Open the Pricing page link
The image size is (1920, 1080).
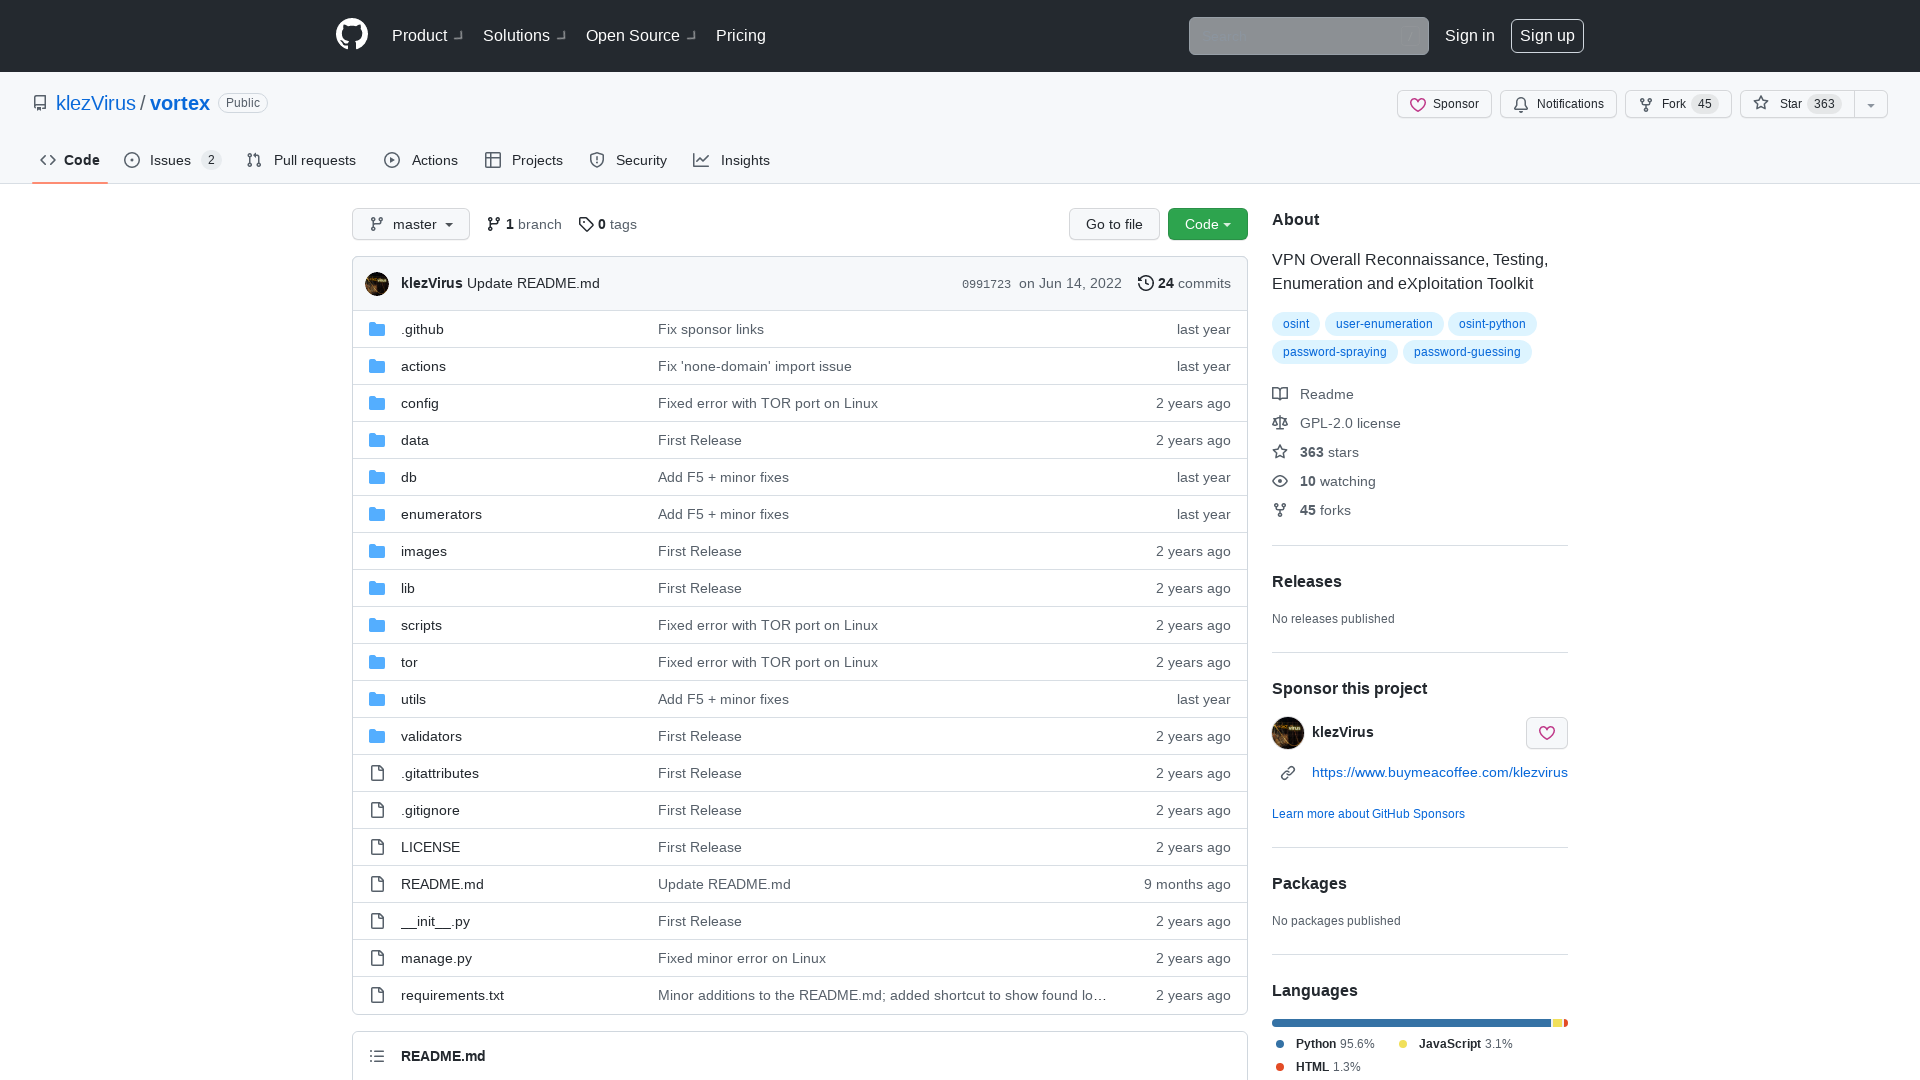click(741, 35)
